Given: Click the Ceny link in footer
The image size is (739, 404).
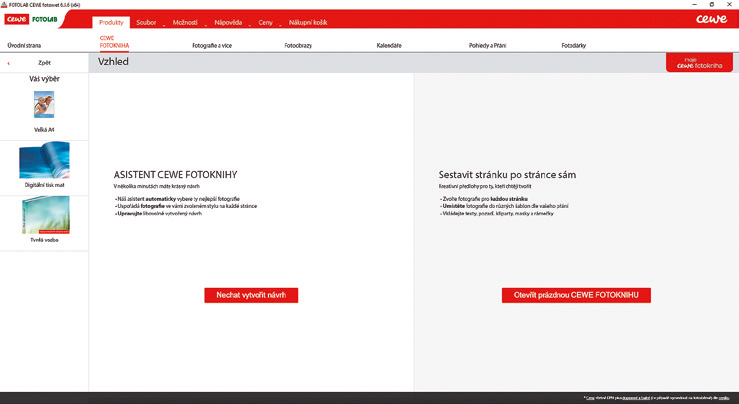Looking at the screenshot, I should pyautogui.click(x=591, y=398).
